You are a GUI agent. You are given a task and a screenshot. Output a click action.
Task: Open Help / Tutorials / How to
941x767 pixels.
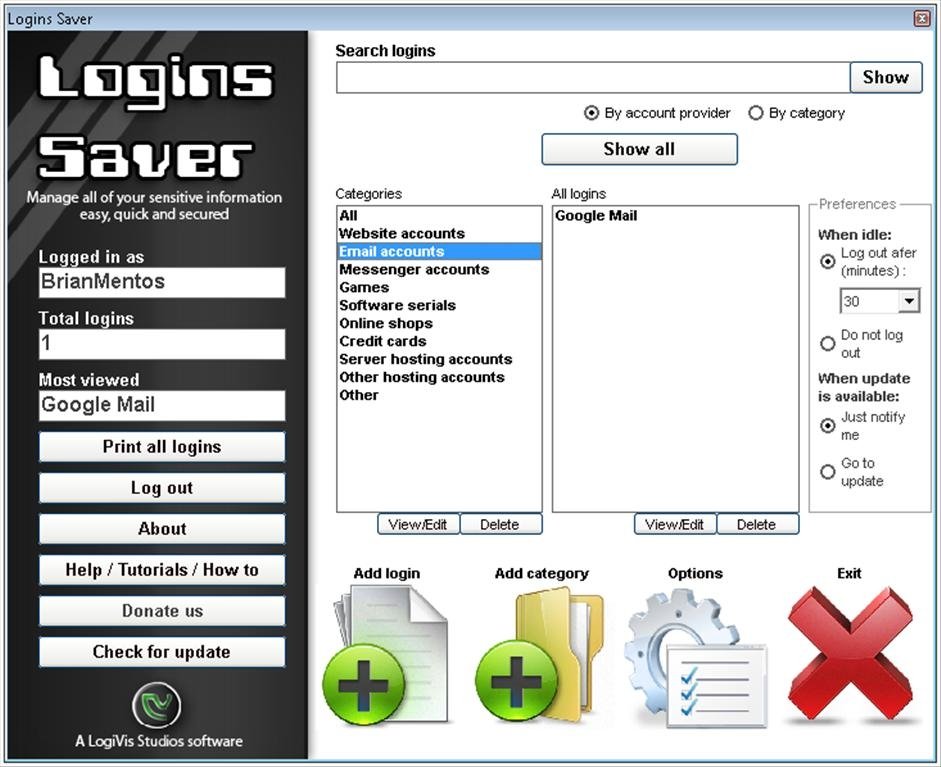click(162, 570)
